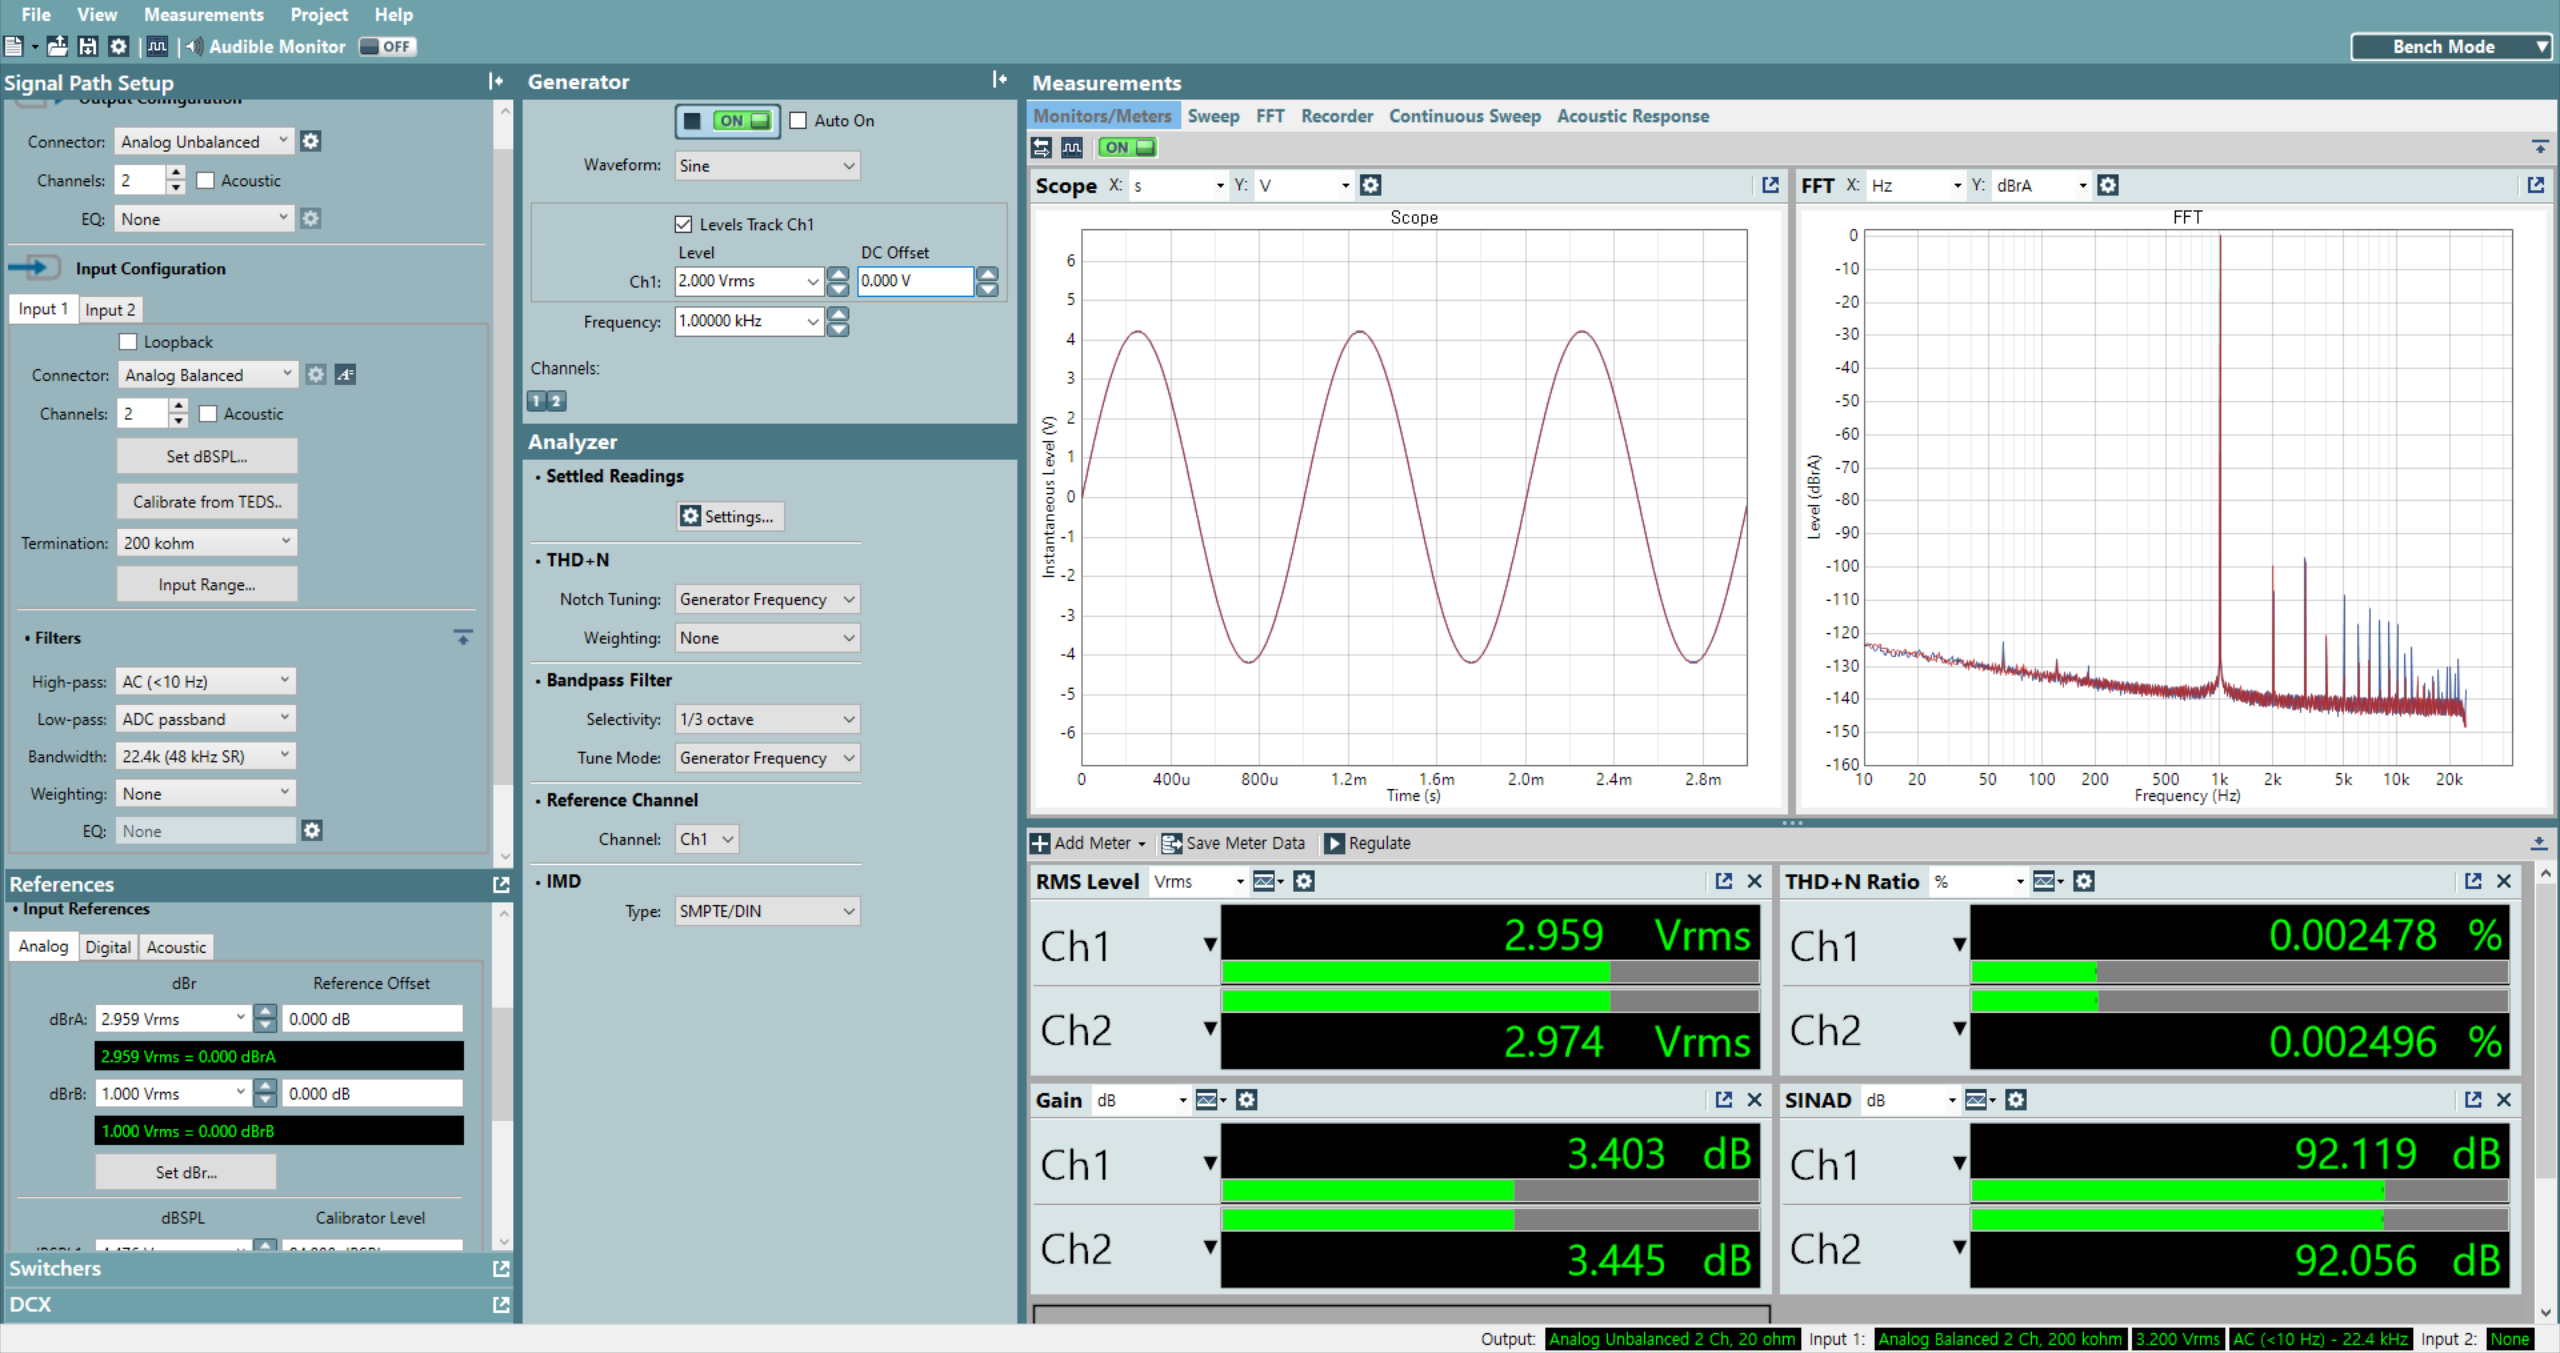Click the Audible Monitor speaker icon

pyautogui.click(x=195, y=46)
